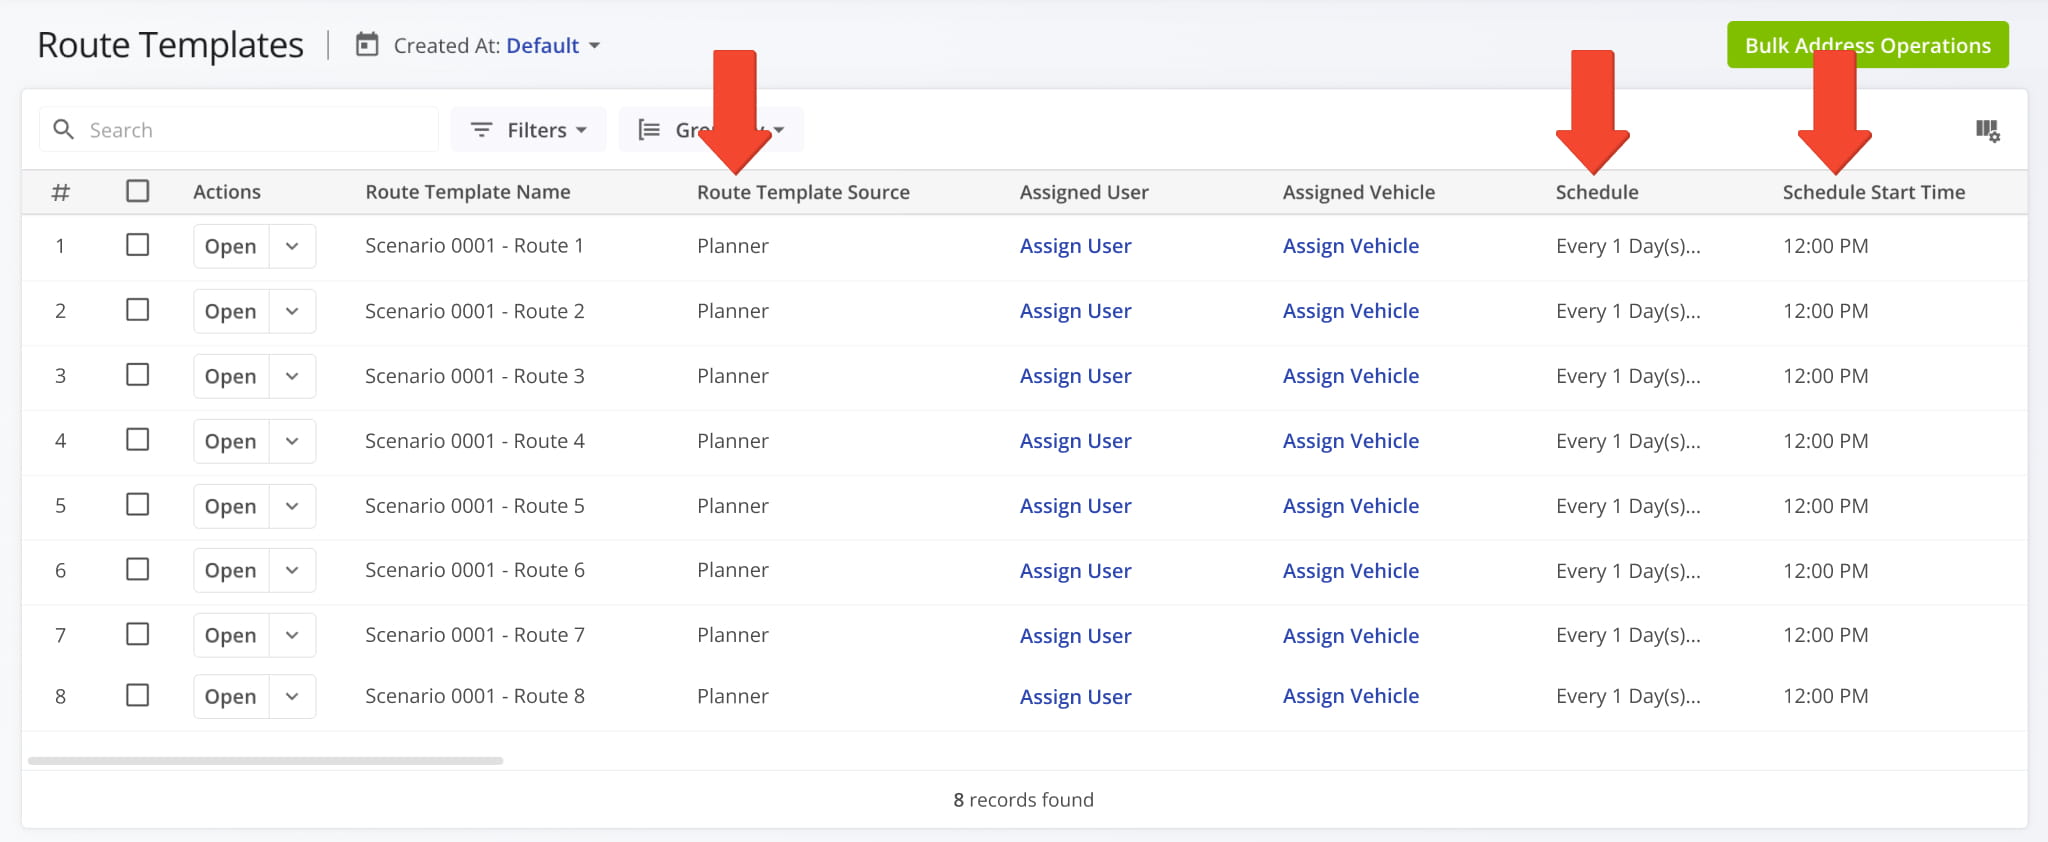Click Assign Vehicle for Route 2
Image resolution: width=2048 pixels, height=842 pixels.
point(1350,311)
